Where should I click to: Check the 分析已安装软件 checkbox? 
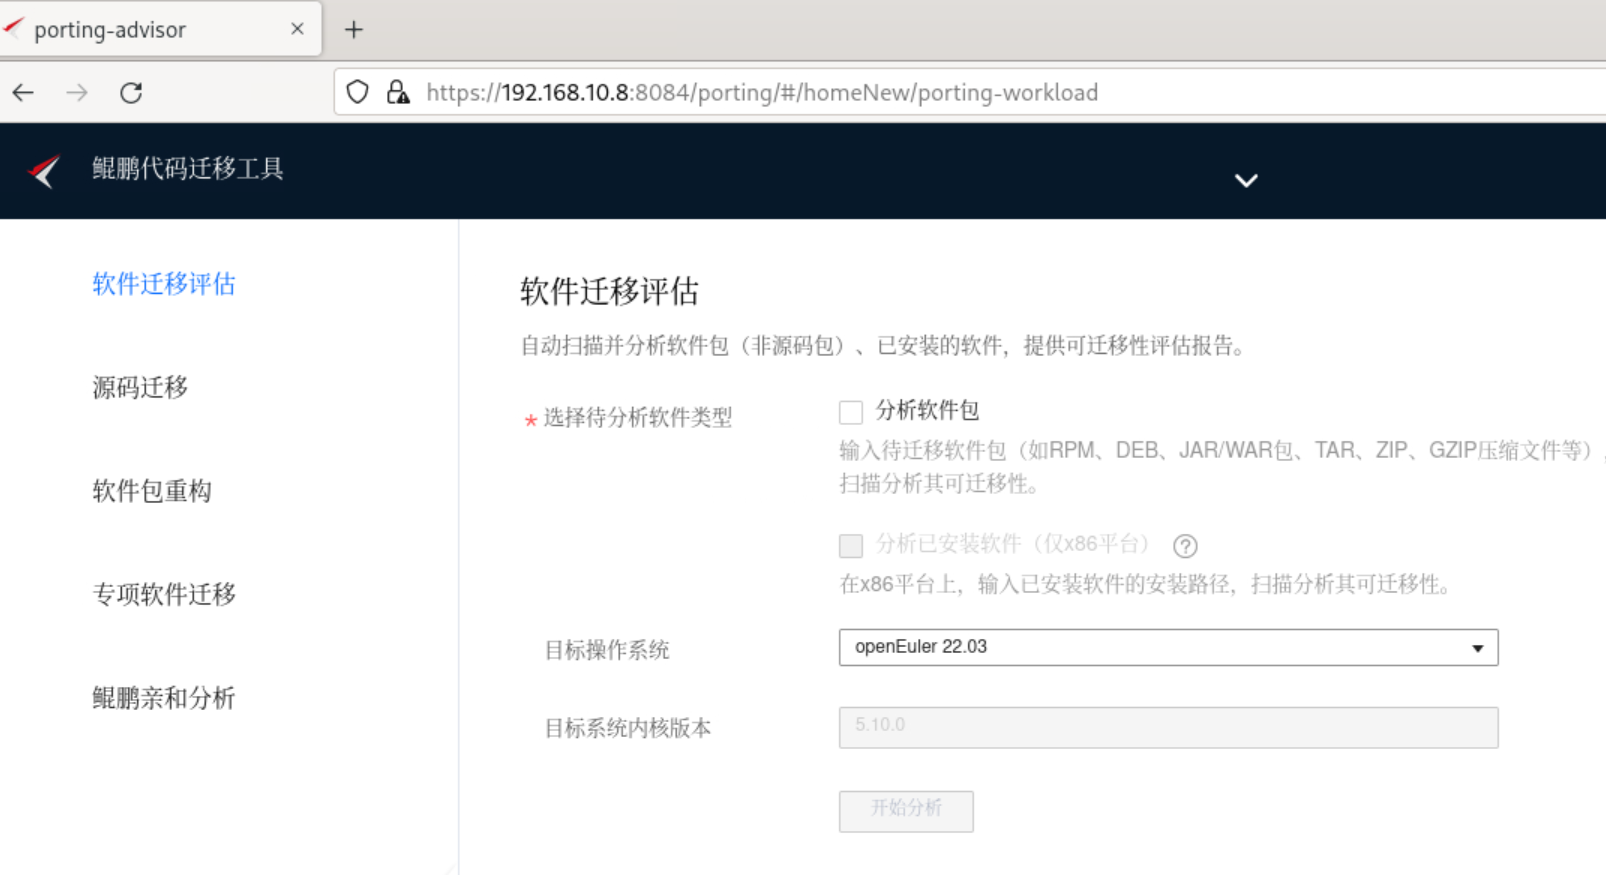pyautogui.click(x=851, y=545)
